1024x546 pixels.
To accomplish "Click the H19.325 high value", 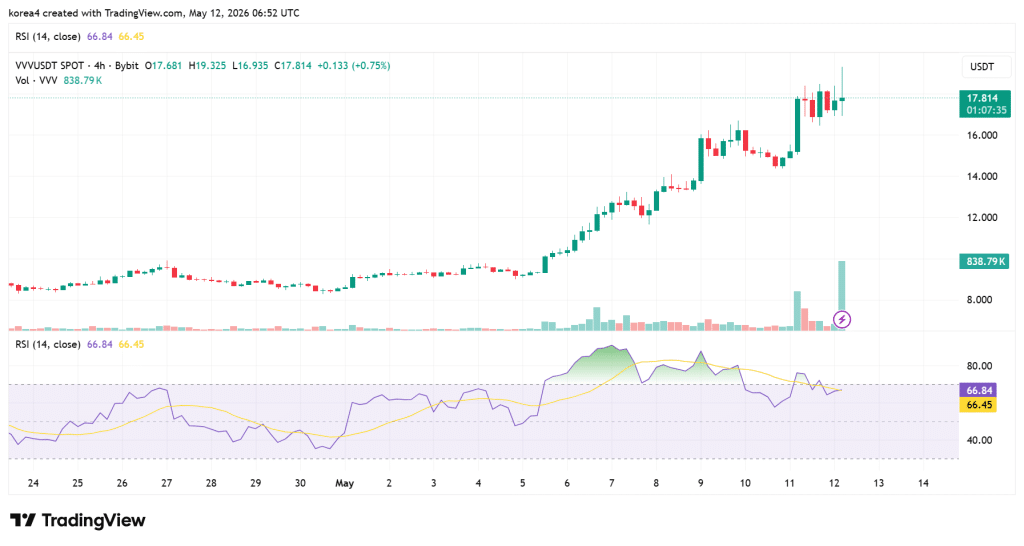I will click(207, 65).
